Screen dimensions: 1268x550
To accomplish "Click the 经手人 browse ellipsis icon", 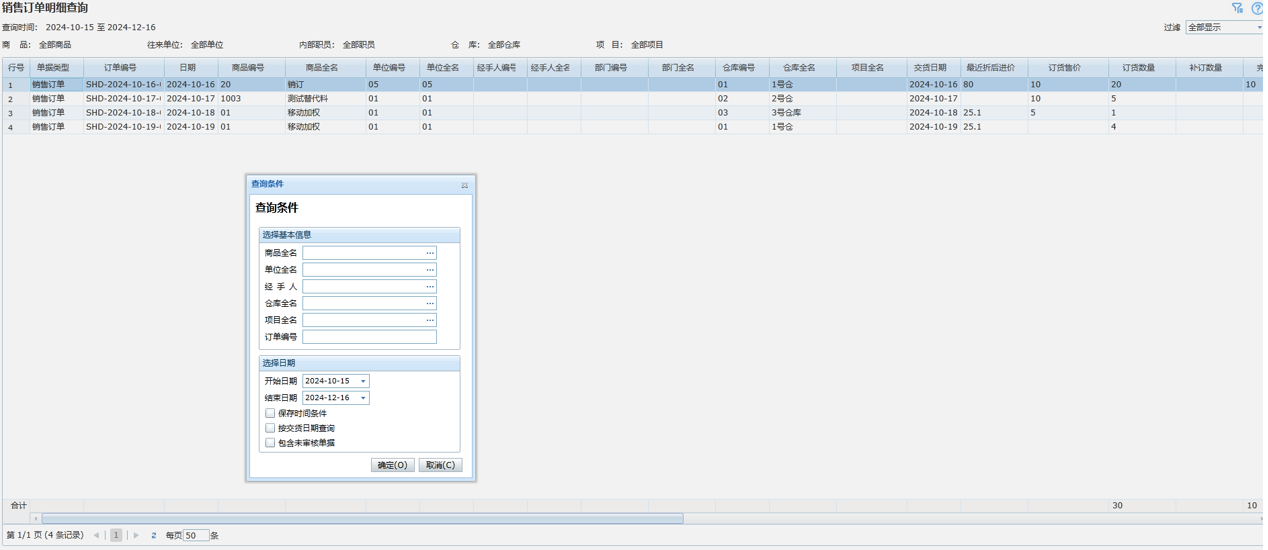I will tap(430, 287).
